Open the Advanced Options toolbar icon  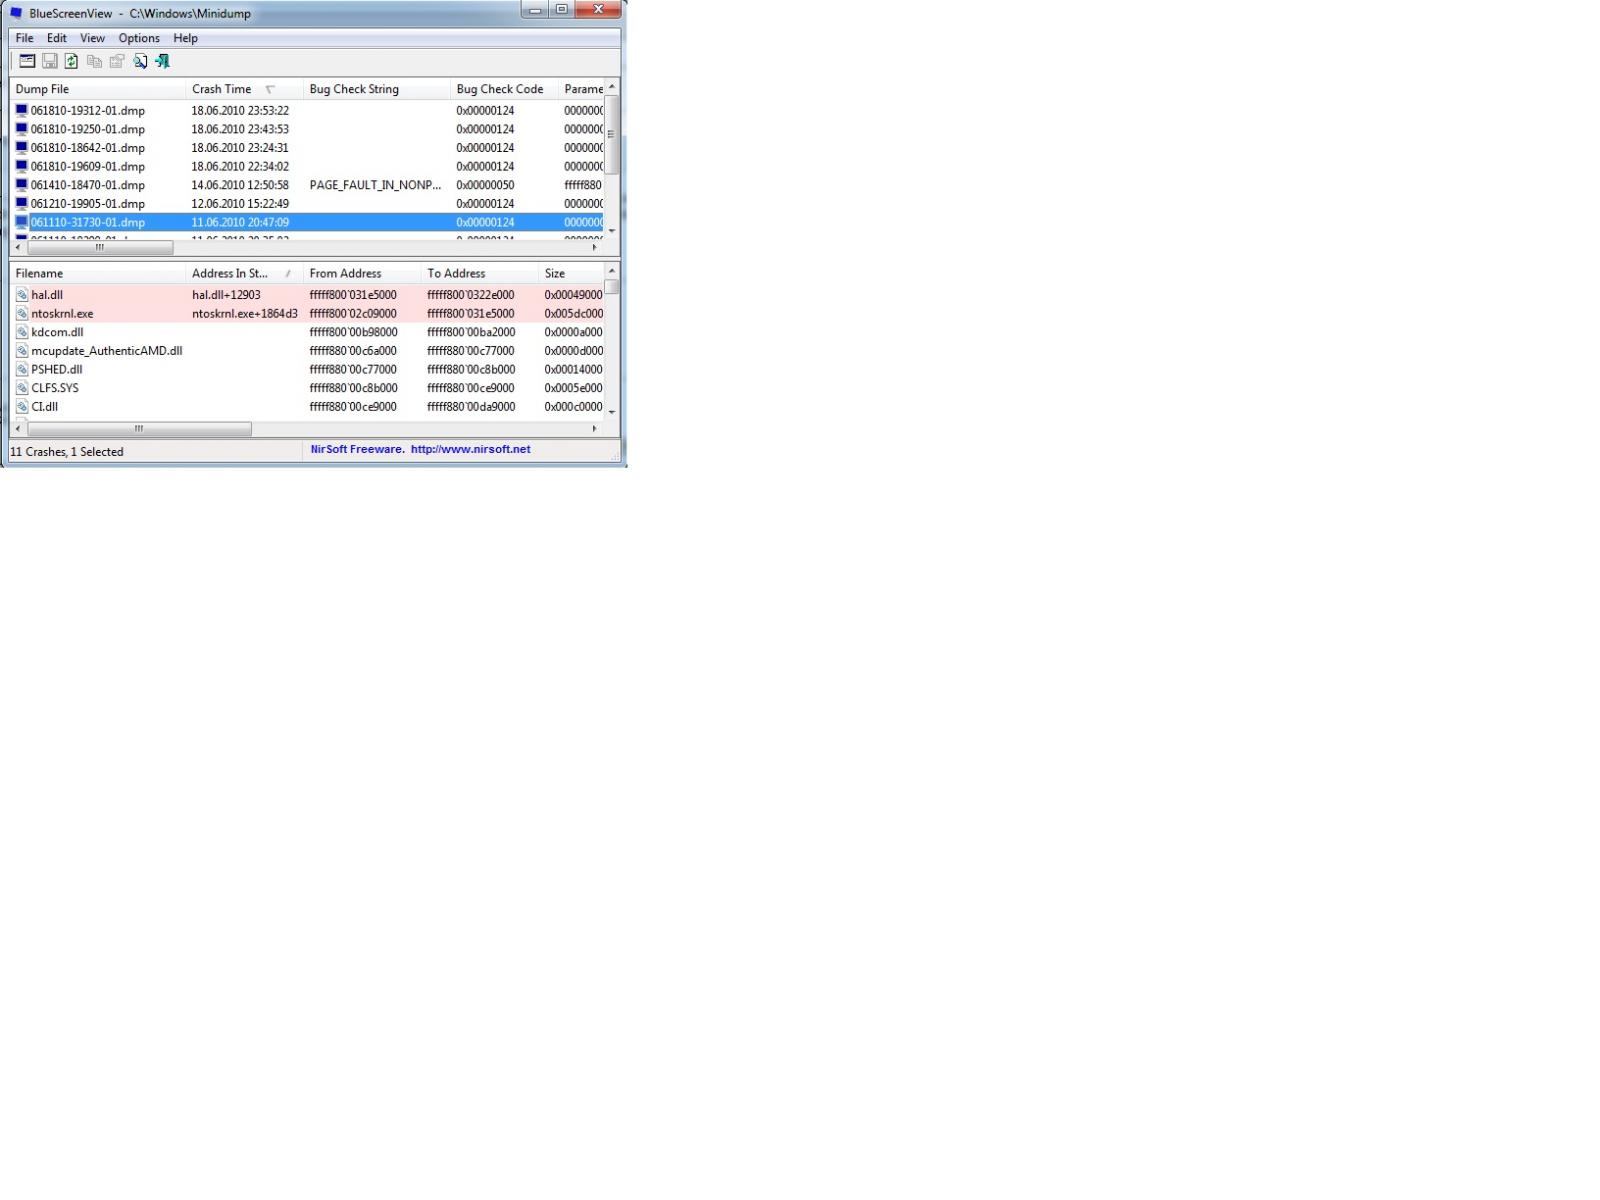pyautogui.click(x=27, y=61)
